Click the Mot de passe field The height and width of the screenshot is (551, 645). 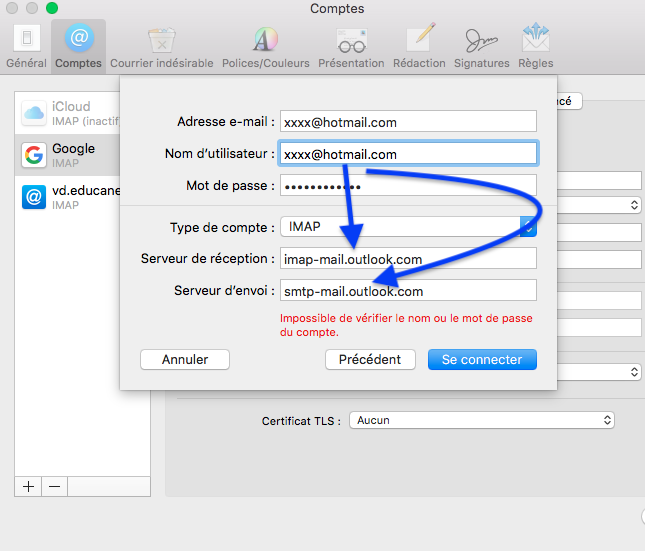(x=408, y=185)
